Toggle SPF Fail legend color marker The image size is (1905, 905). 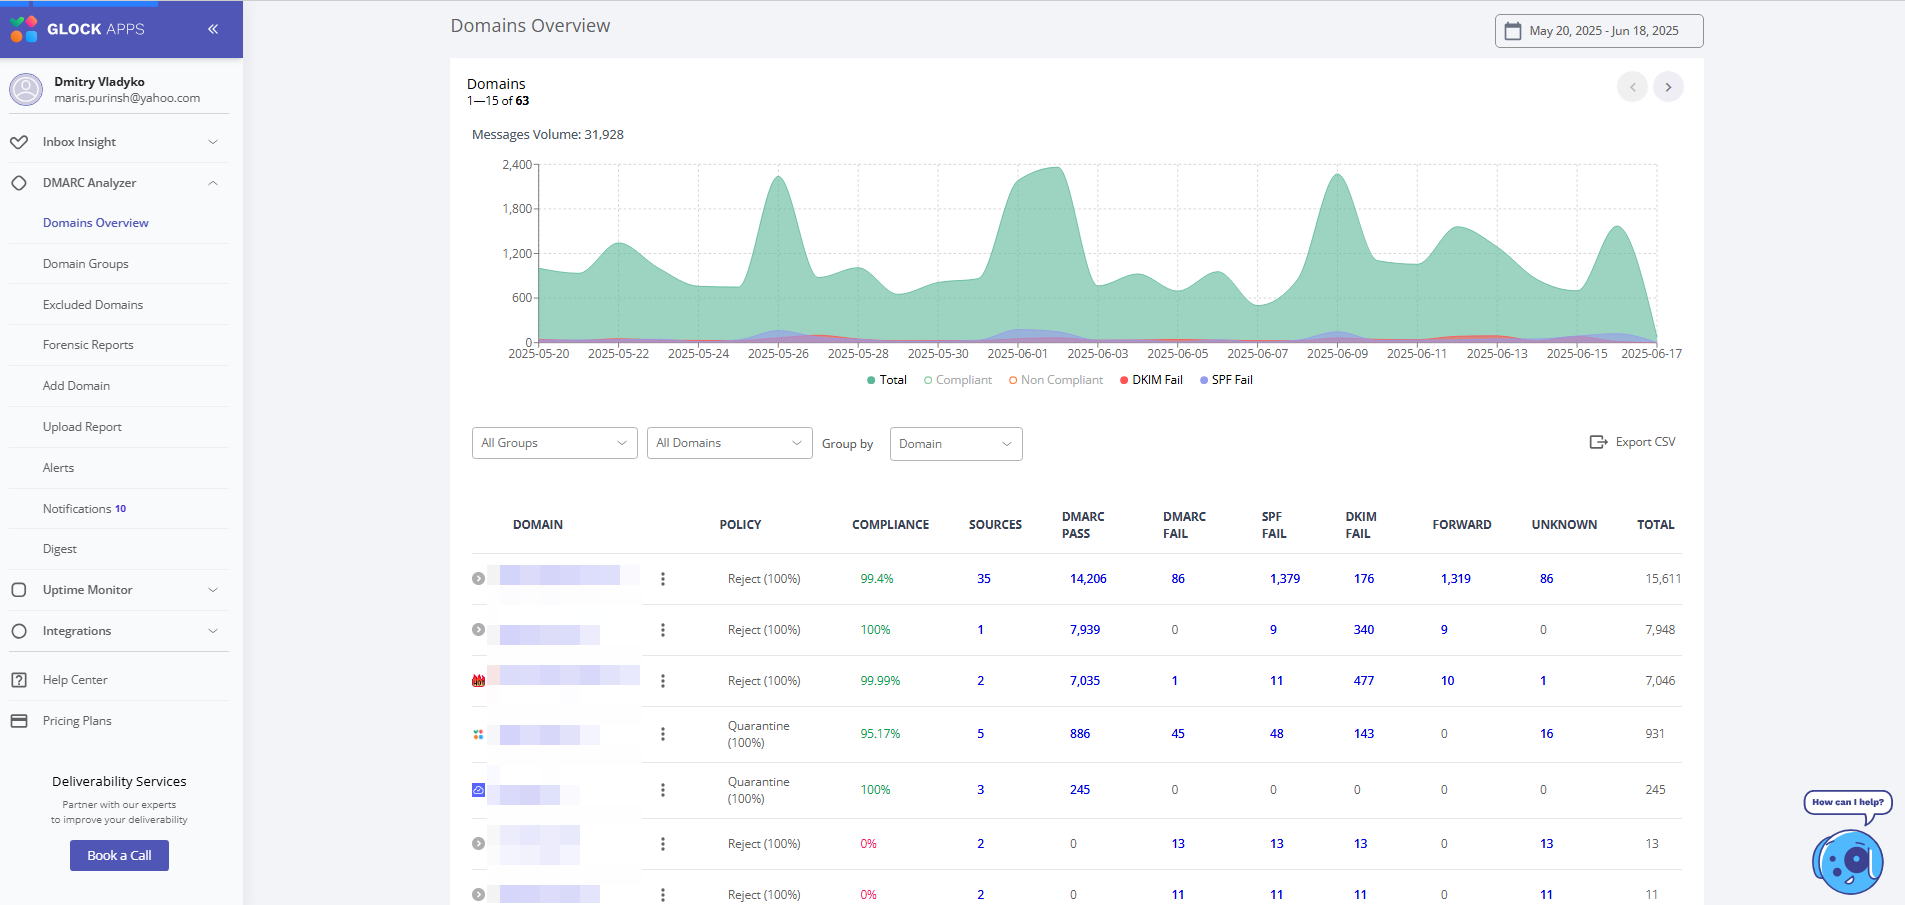[x=1204, y=380]
